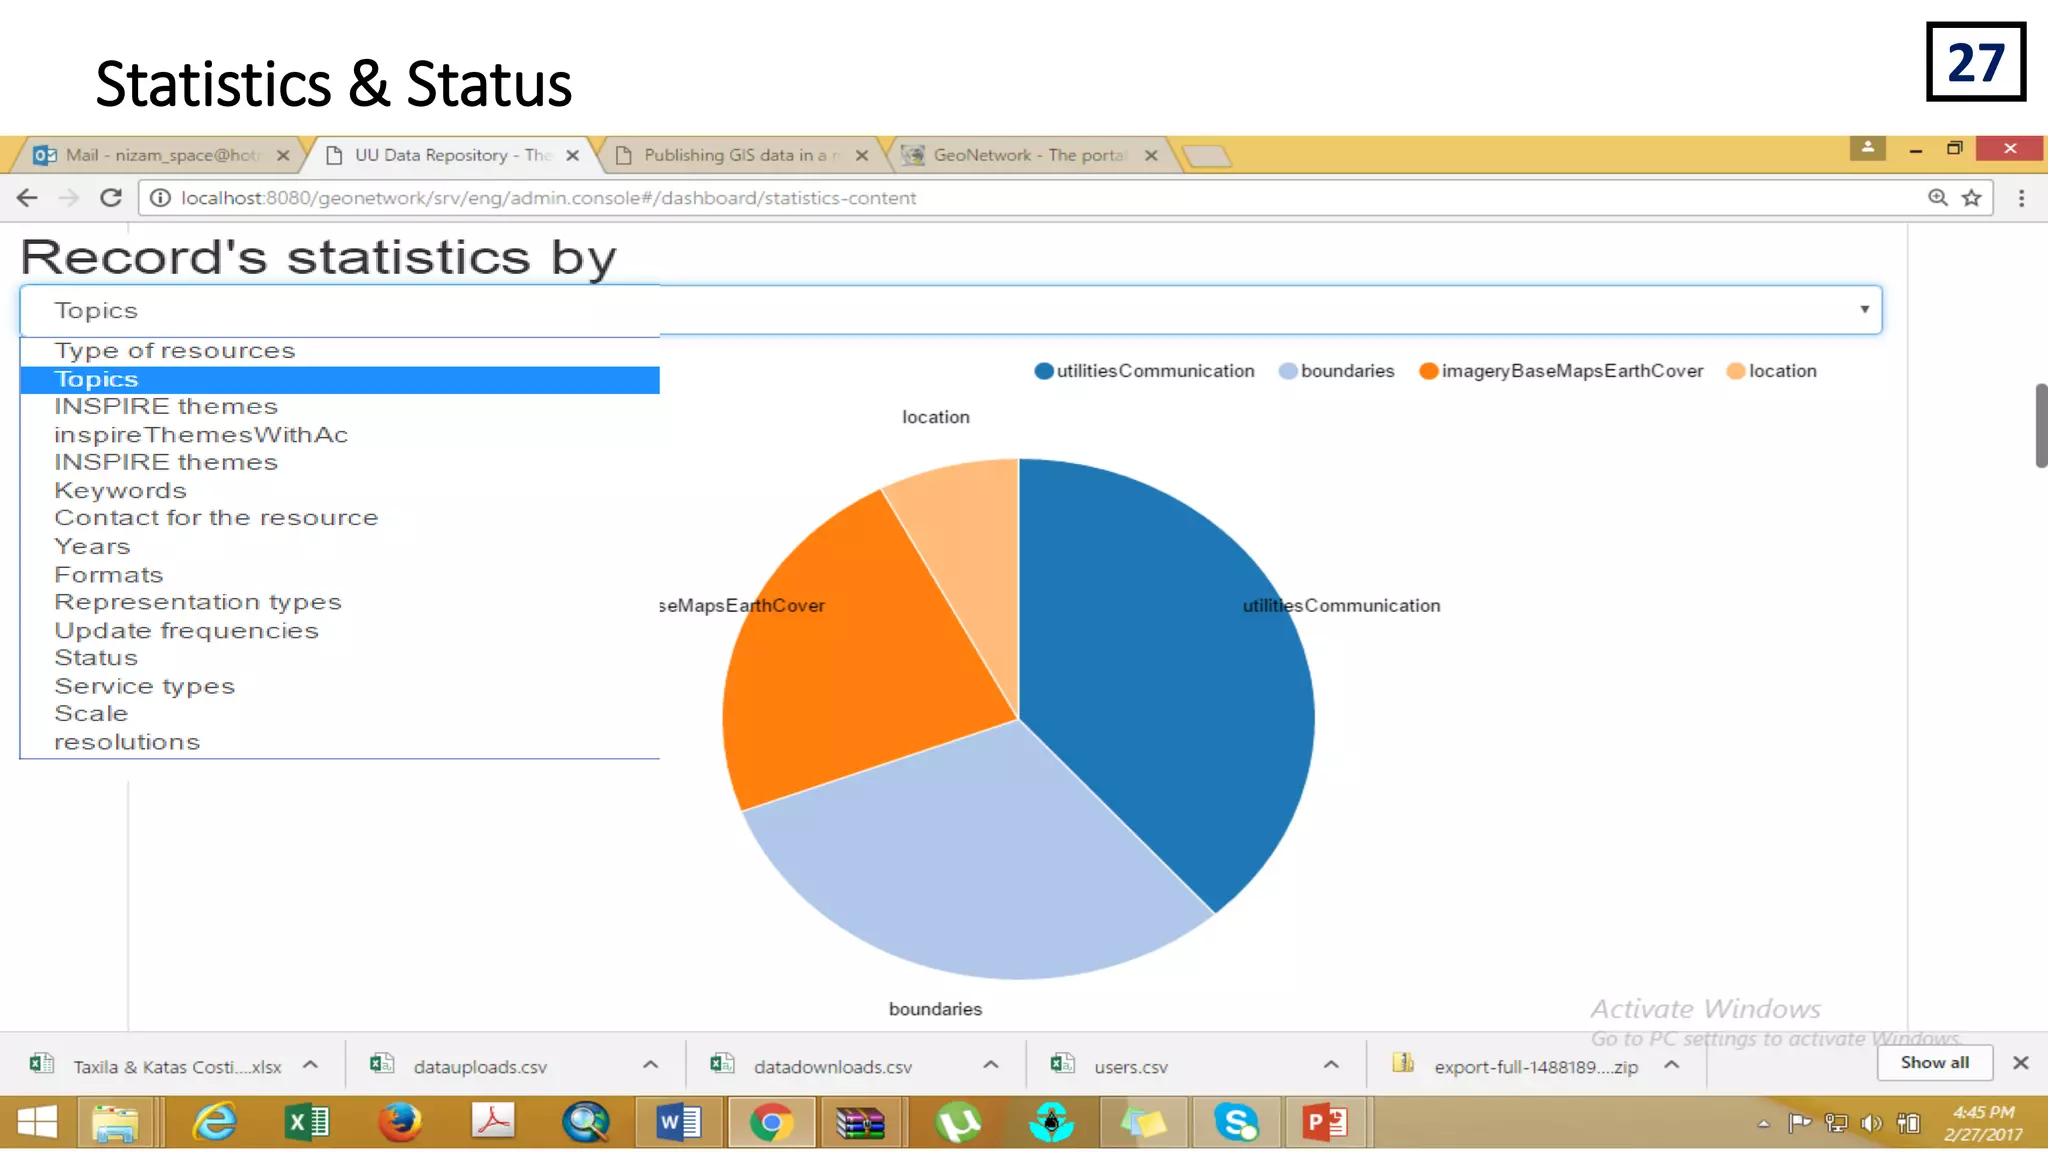Select highlighted 'Topics' option in list
Screen dimensions: 2048x1152
click(340, 379)
